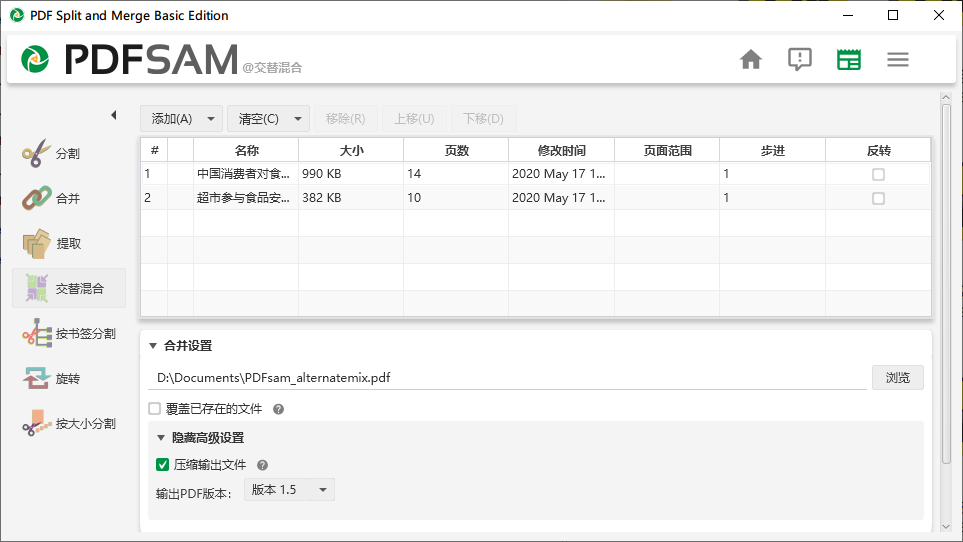Select the 交替混合 tool

[x=69, y=288]
